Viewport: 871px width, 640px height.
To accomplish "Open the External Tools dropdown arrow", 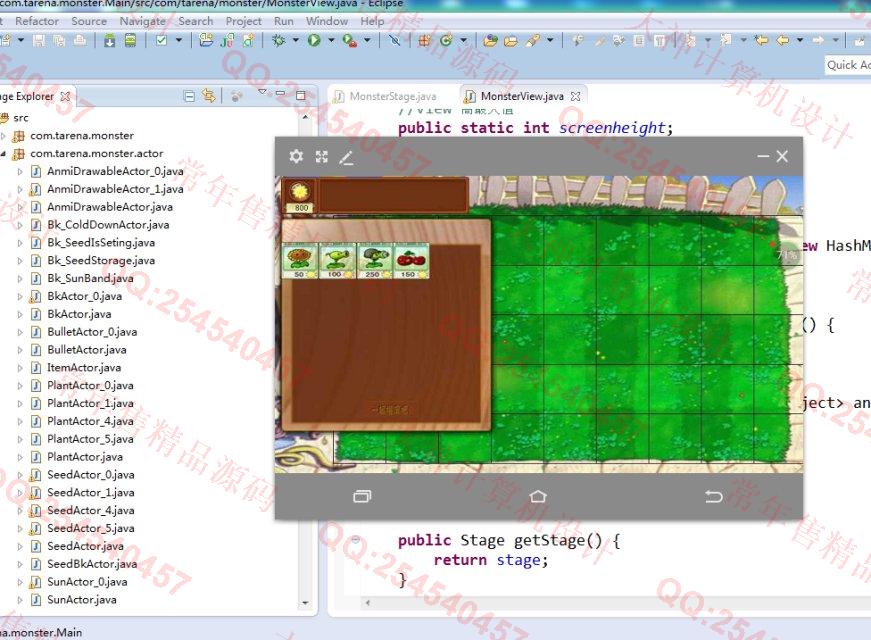I will point(367,40).
